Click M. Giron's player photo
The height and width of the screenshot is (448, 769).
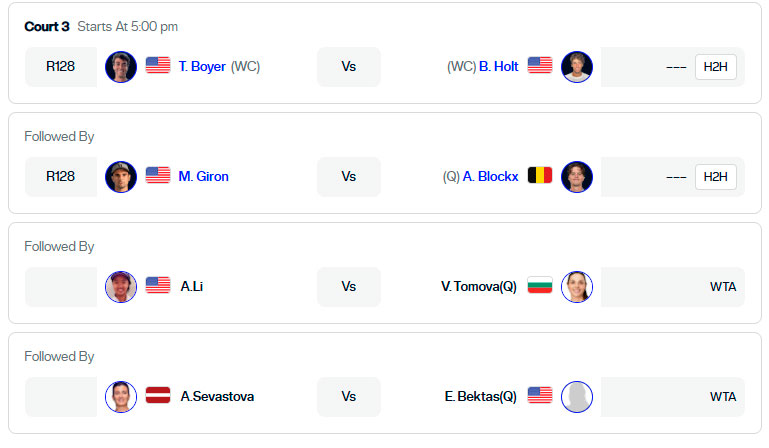pos(121,177)
